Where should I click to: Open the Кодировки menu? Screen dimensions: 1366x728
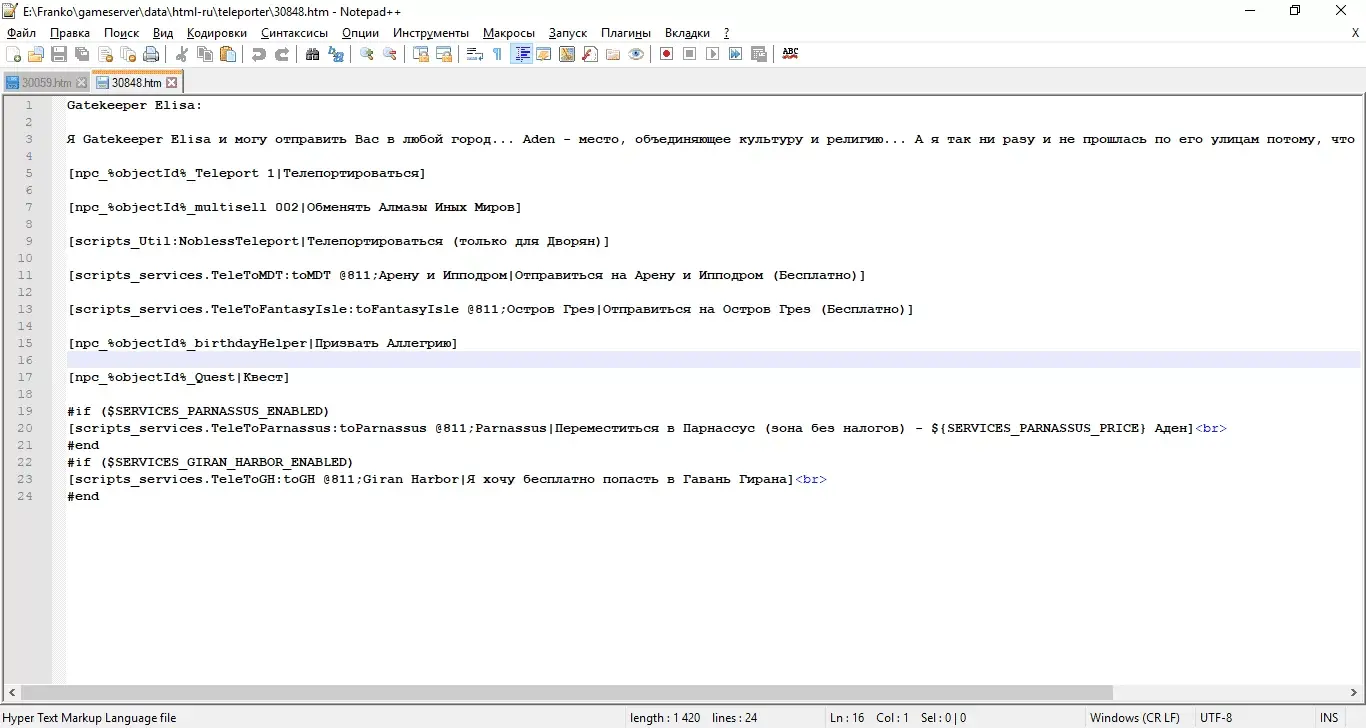tap(216, 33)
